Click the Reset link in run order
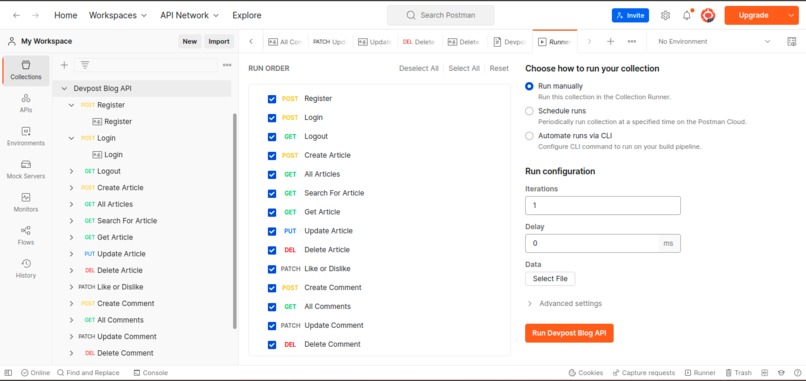 click(x=499, y=68)
